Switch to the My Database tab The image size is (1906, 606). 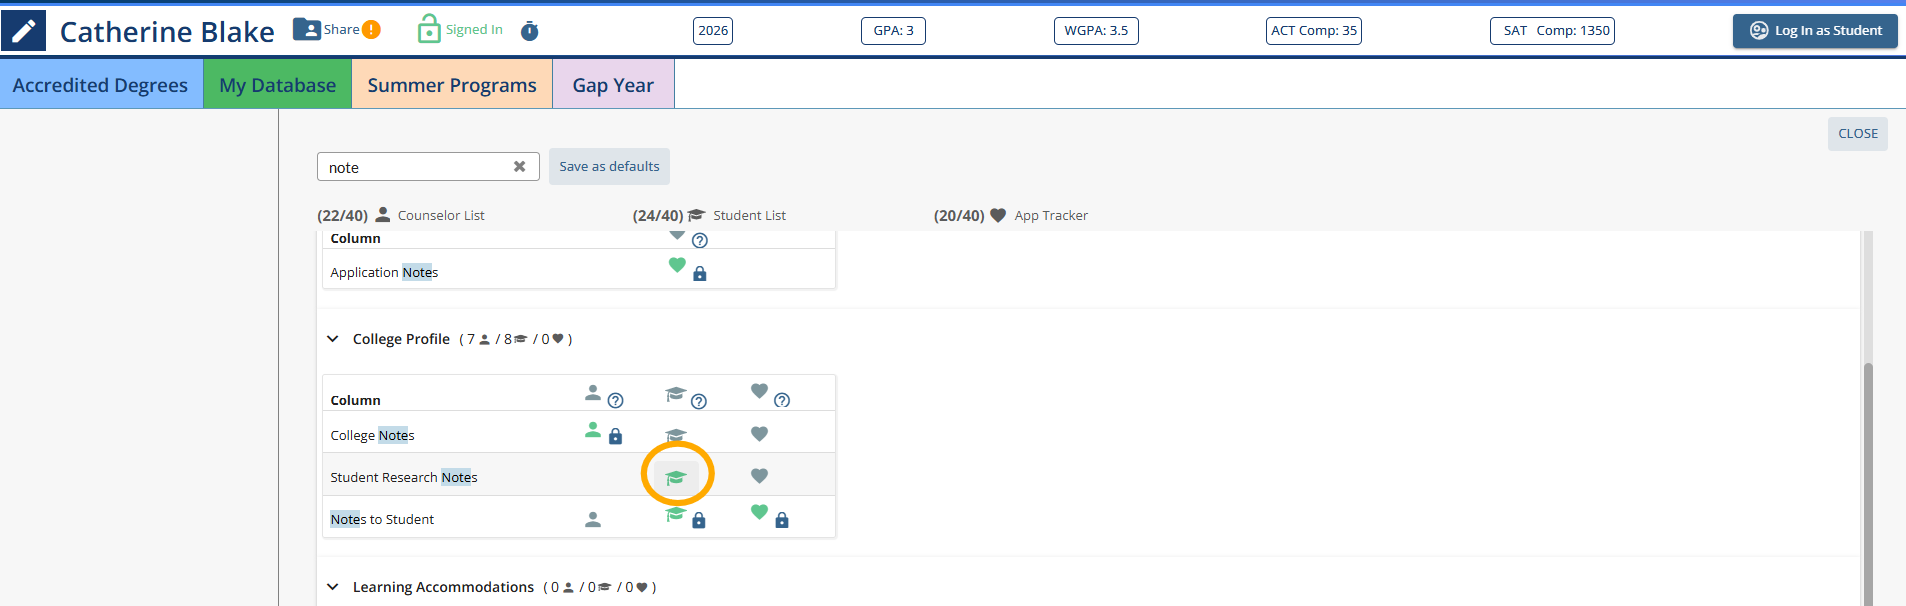coord(277,84)
